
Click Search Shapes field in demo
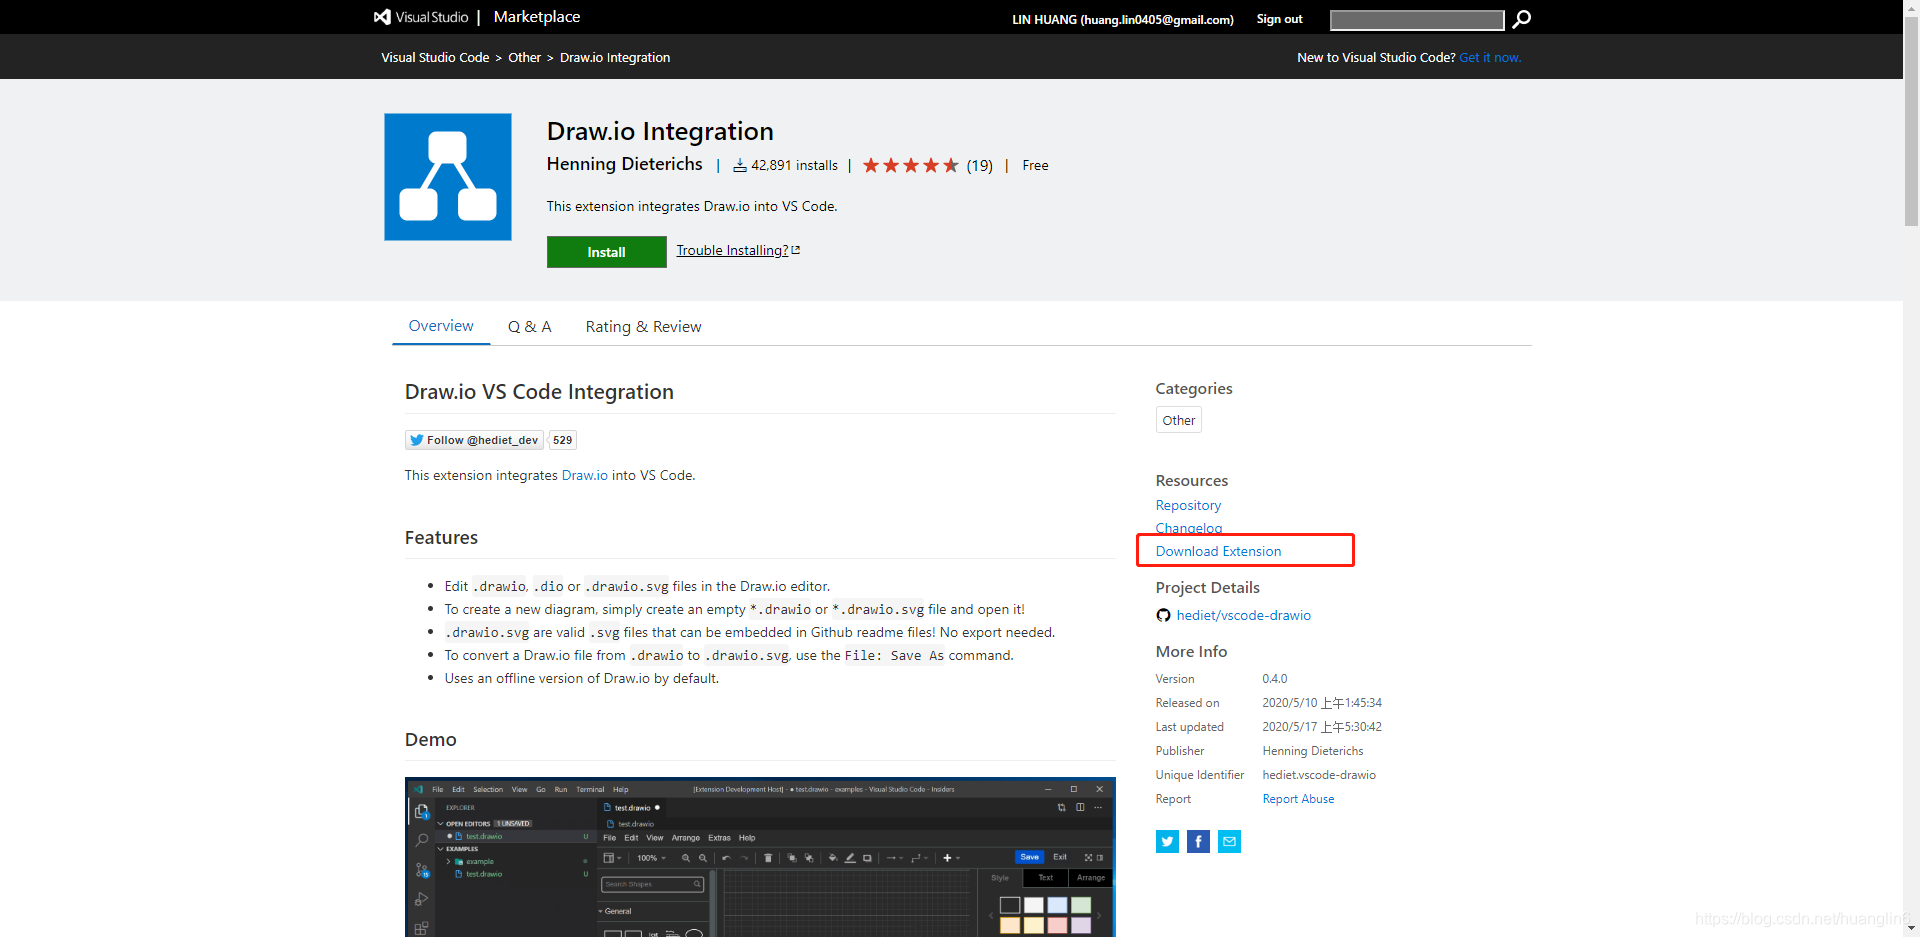pyautogui.click(x=652, y=884)
